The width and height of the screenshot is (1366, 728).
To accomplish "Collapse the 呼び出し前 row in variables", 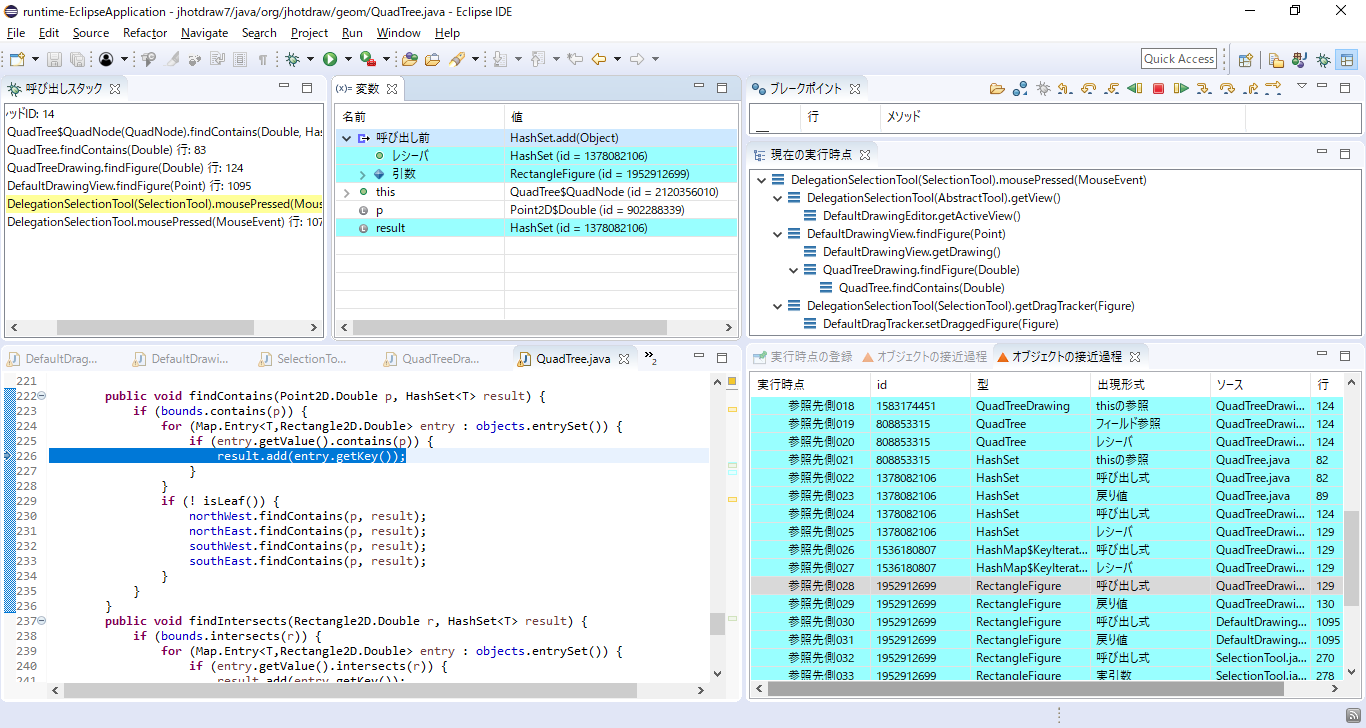I will click(346, 138).
